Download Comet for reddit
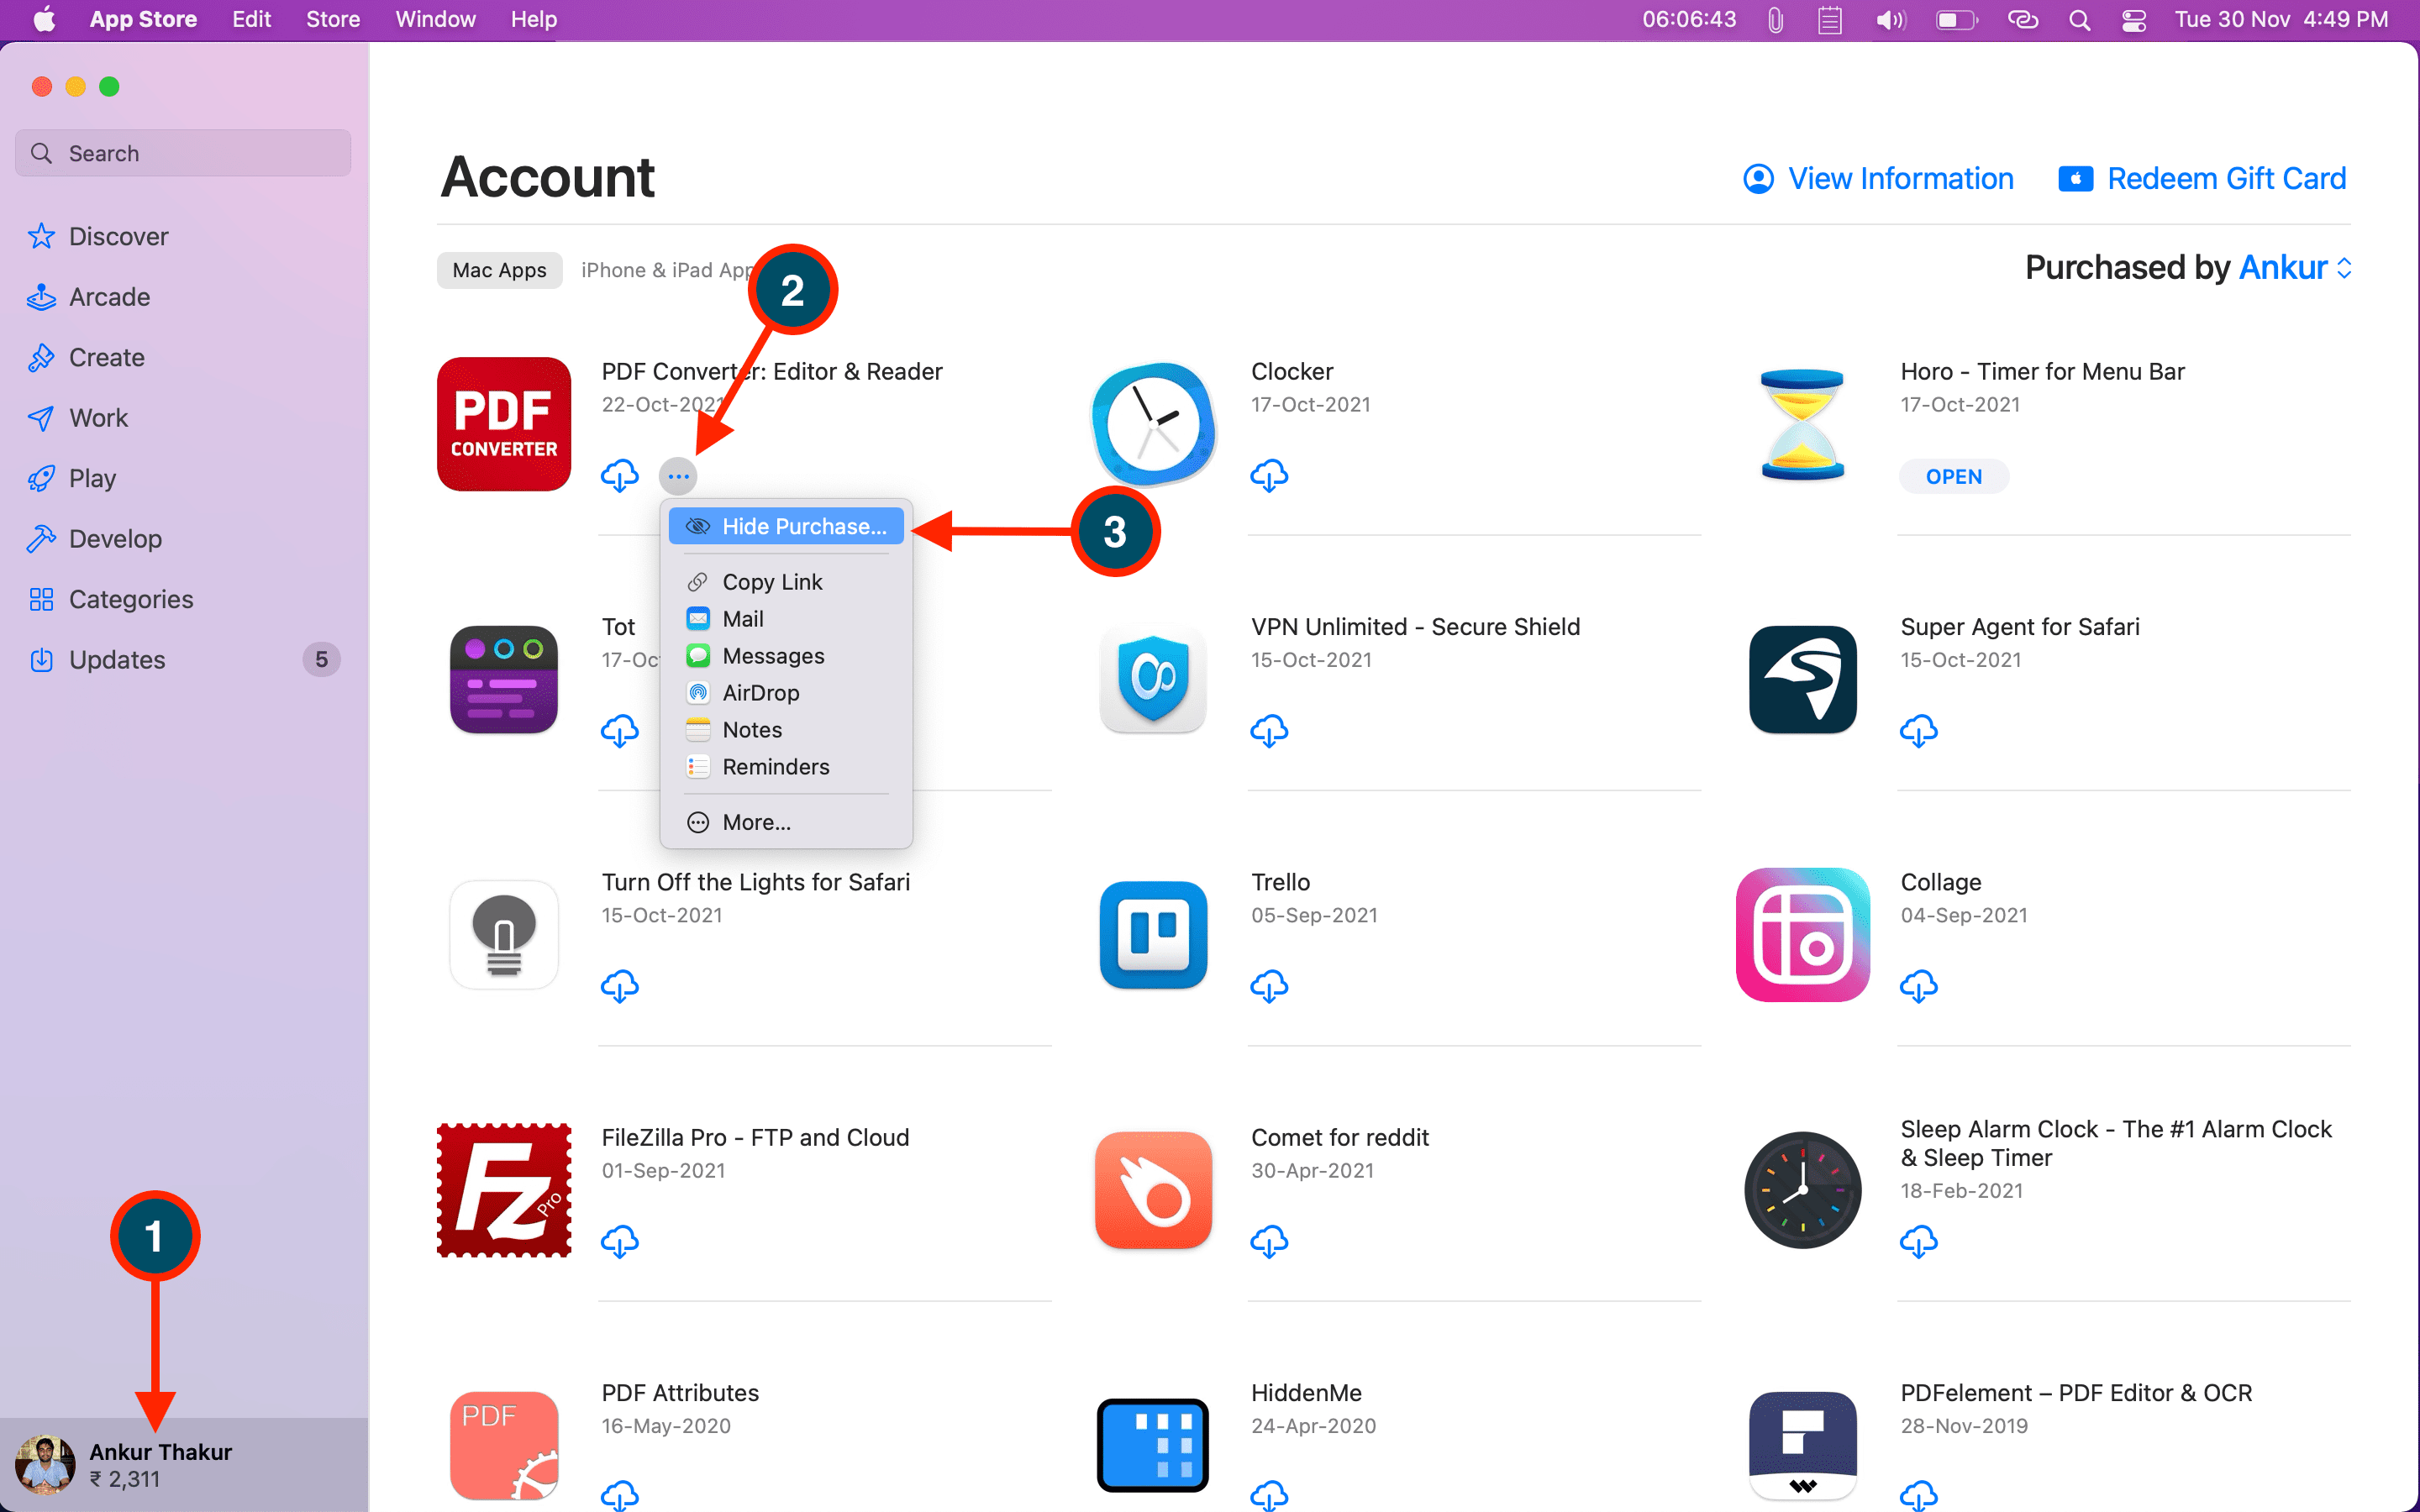The width and height of the screenshot is (2420, 1512). (1269, 1242)
